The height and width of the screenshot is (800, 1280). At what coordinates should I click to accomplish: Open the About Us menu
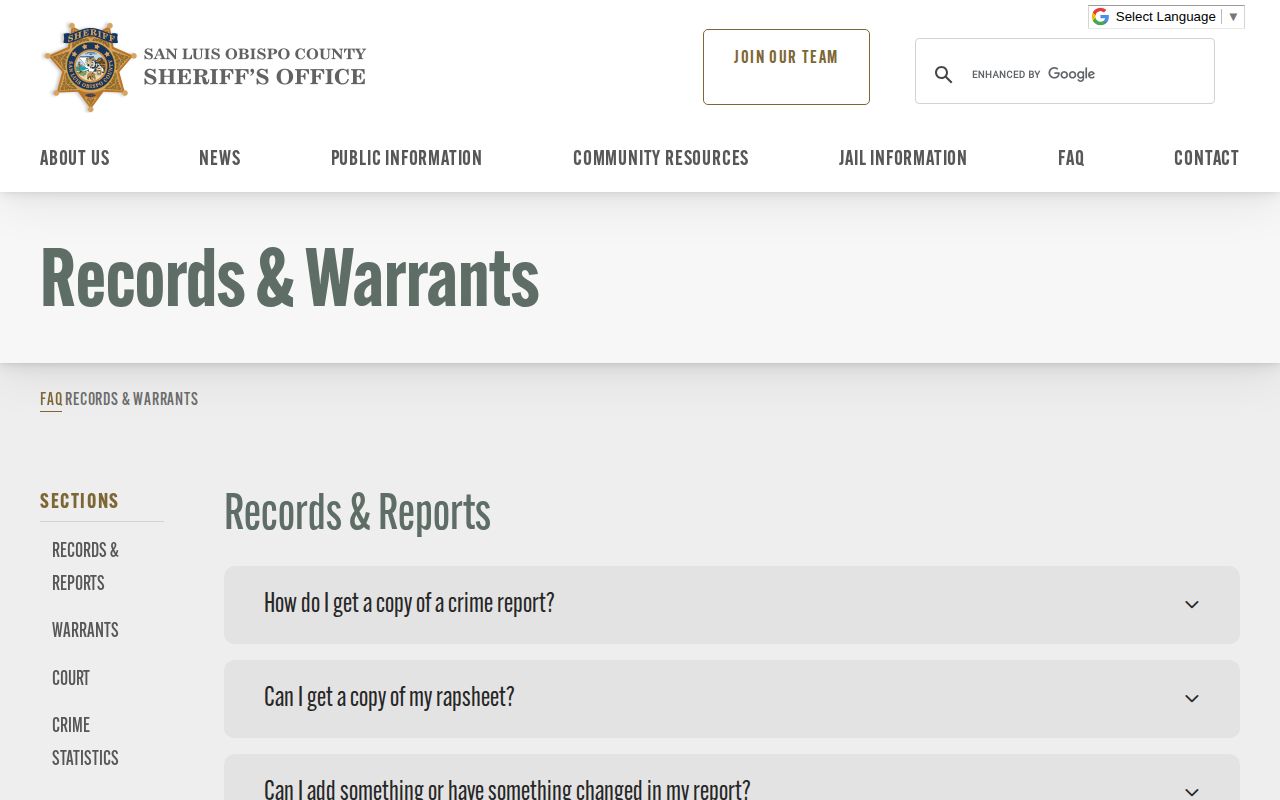(x=75, y=158)
